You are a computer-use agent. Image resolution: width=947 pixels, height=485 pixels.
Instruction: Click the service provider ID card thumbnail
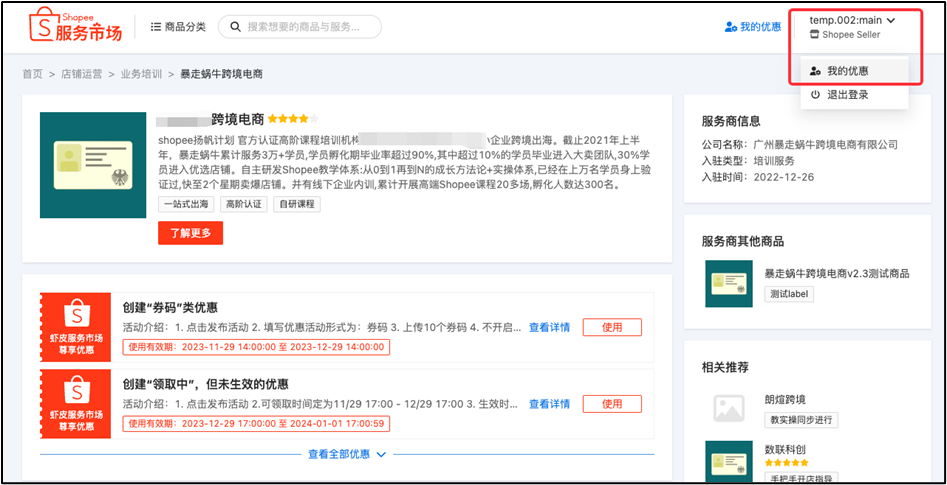click(93, 165)
